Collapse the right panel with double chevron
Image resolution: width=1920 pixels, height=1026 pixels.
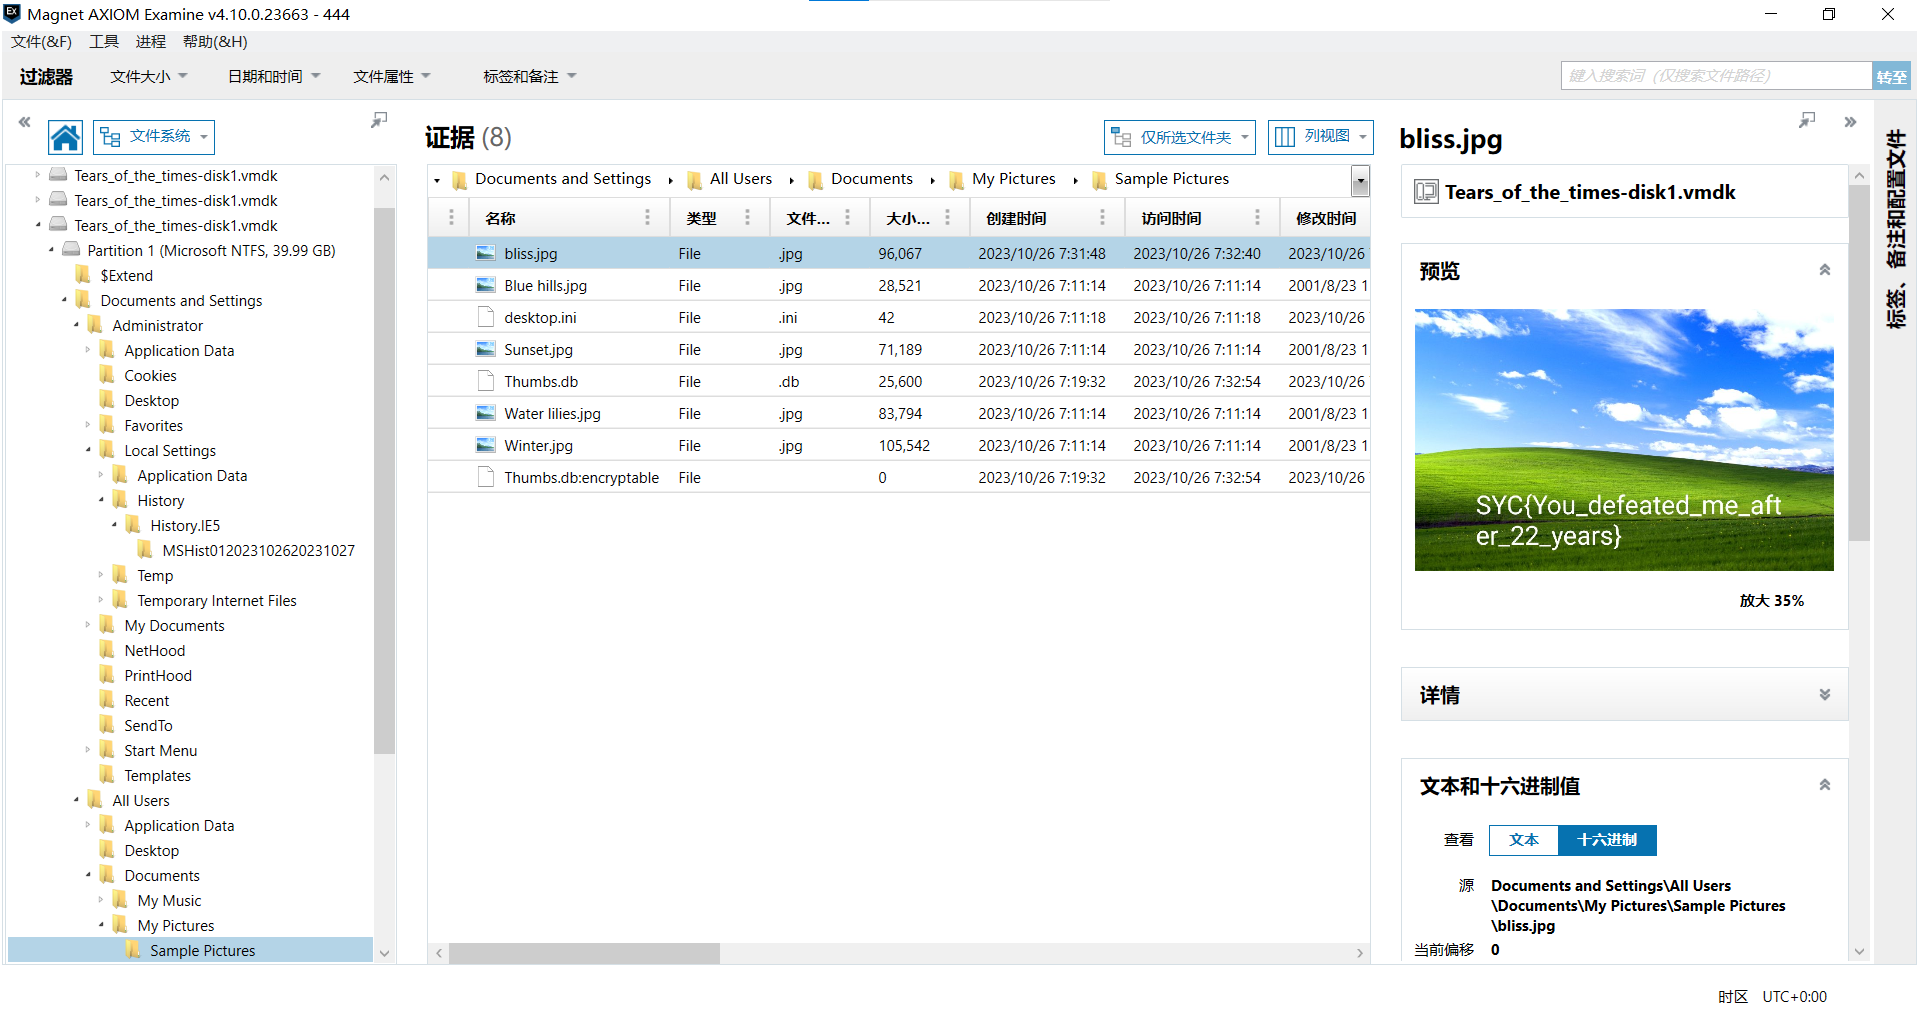[x=1850, y=122]
